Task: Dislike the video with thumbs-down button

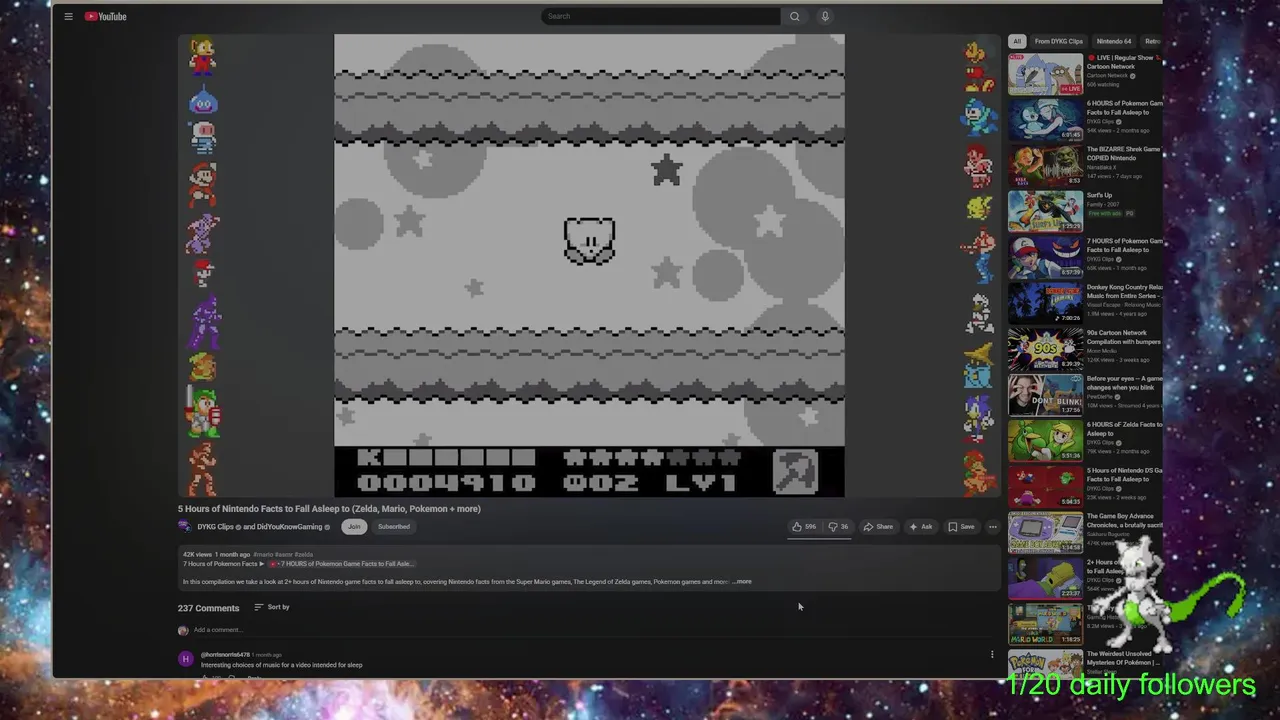Action: click(838, 527)
